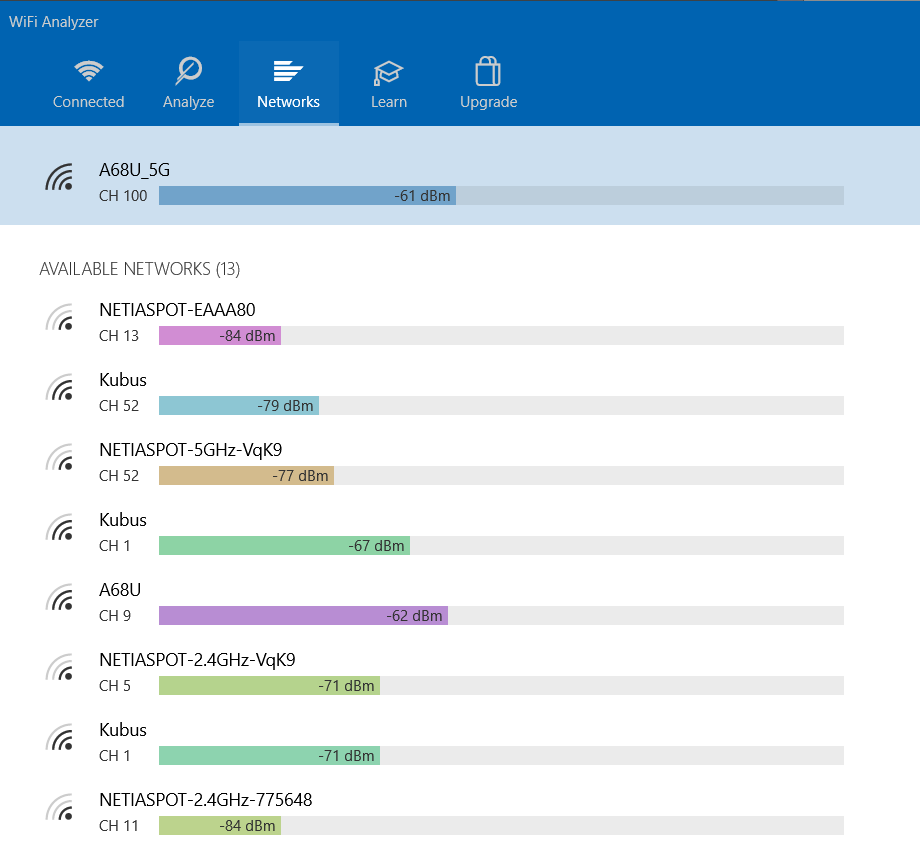This screenshot has height=848, width=920.
Task: Click the CH 100 channel label
Action: (x=123, y=196)
